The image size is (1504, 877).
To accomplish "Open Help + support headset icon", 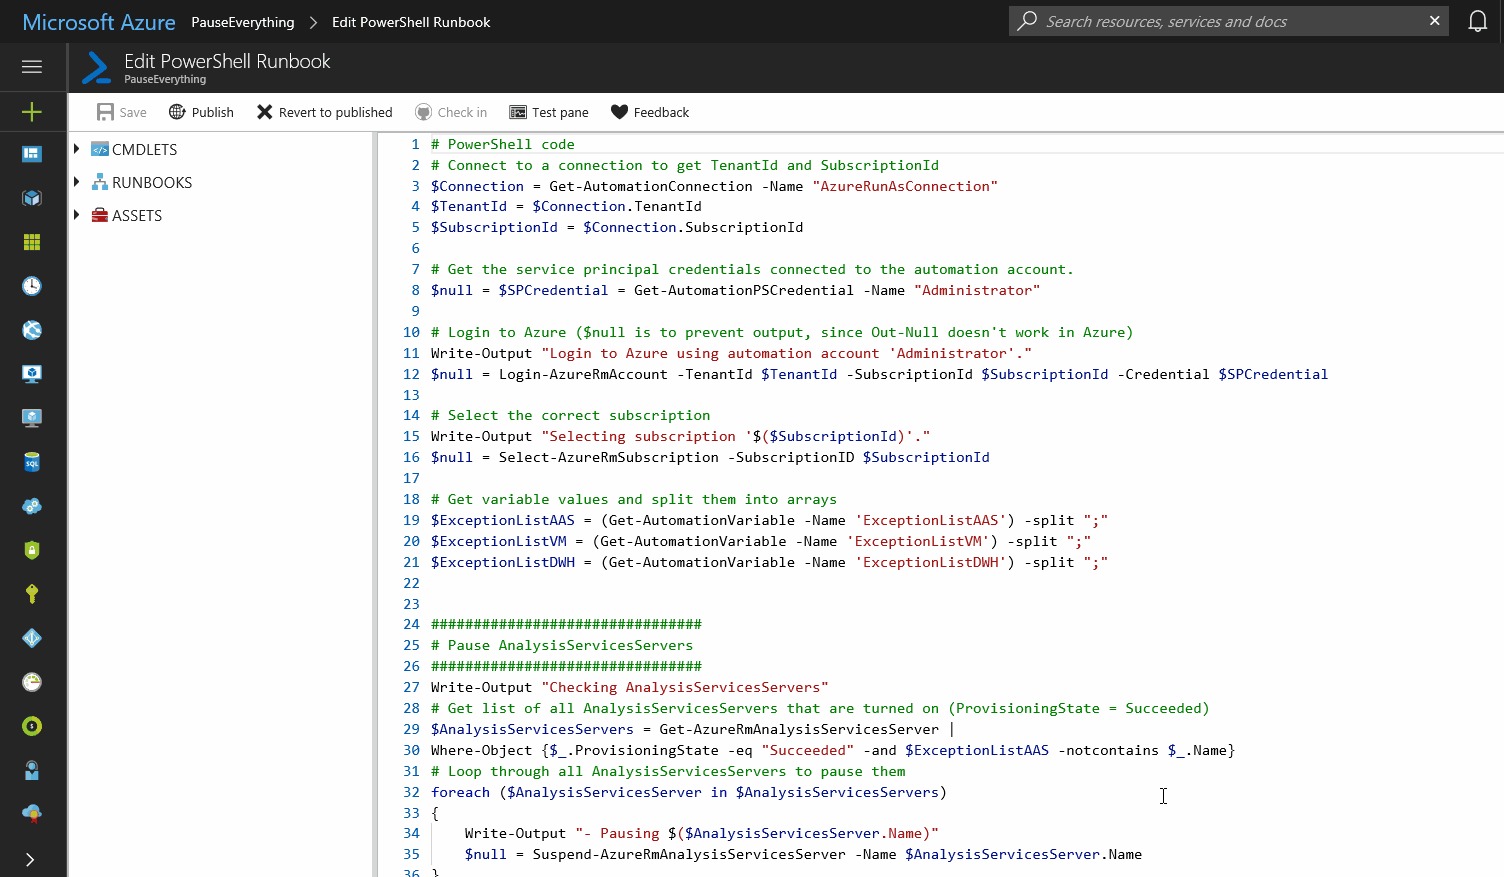I will pos(31,768).
